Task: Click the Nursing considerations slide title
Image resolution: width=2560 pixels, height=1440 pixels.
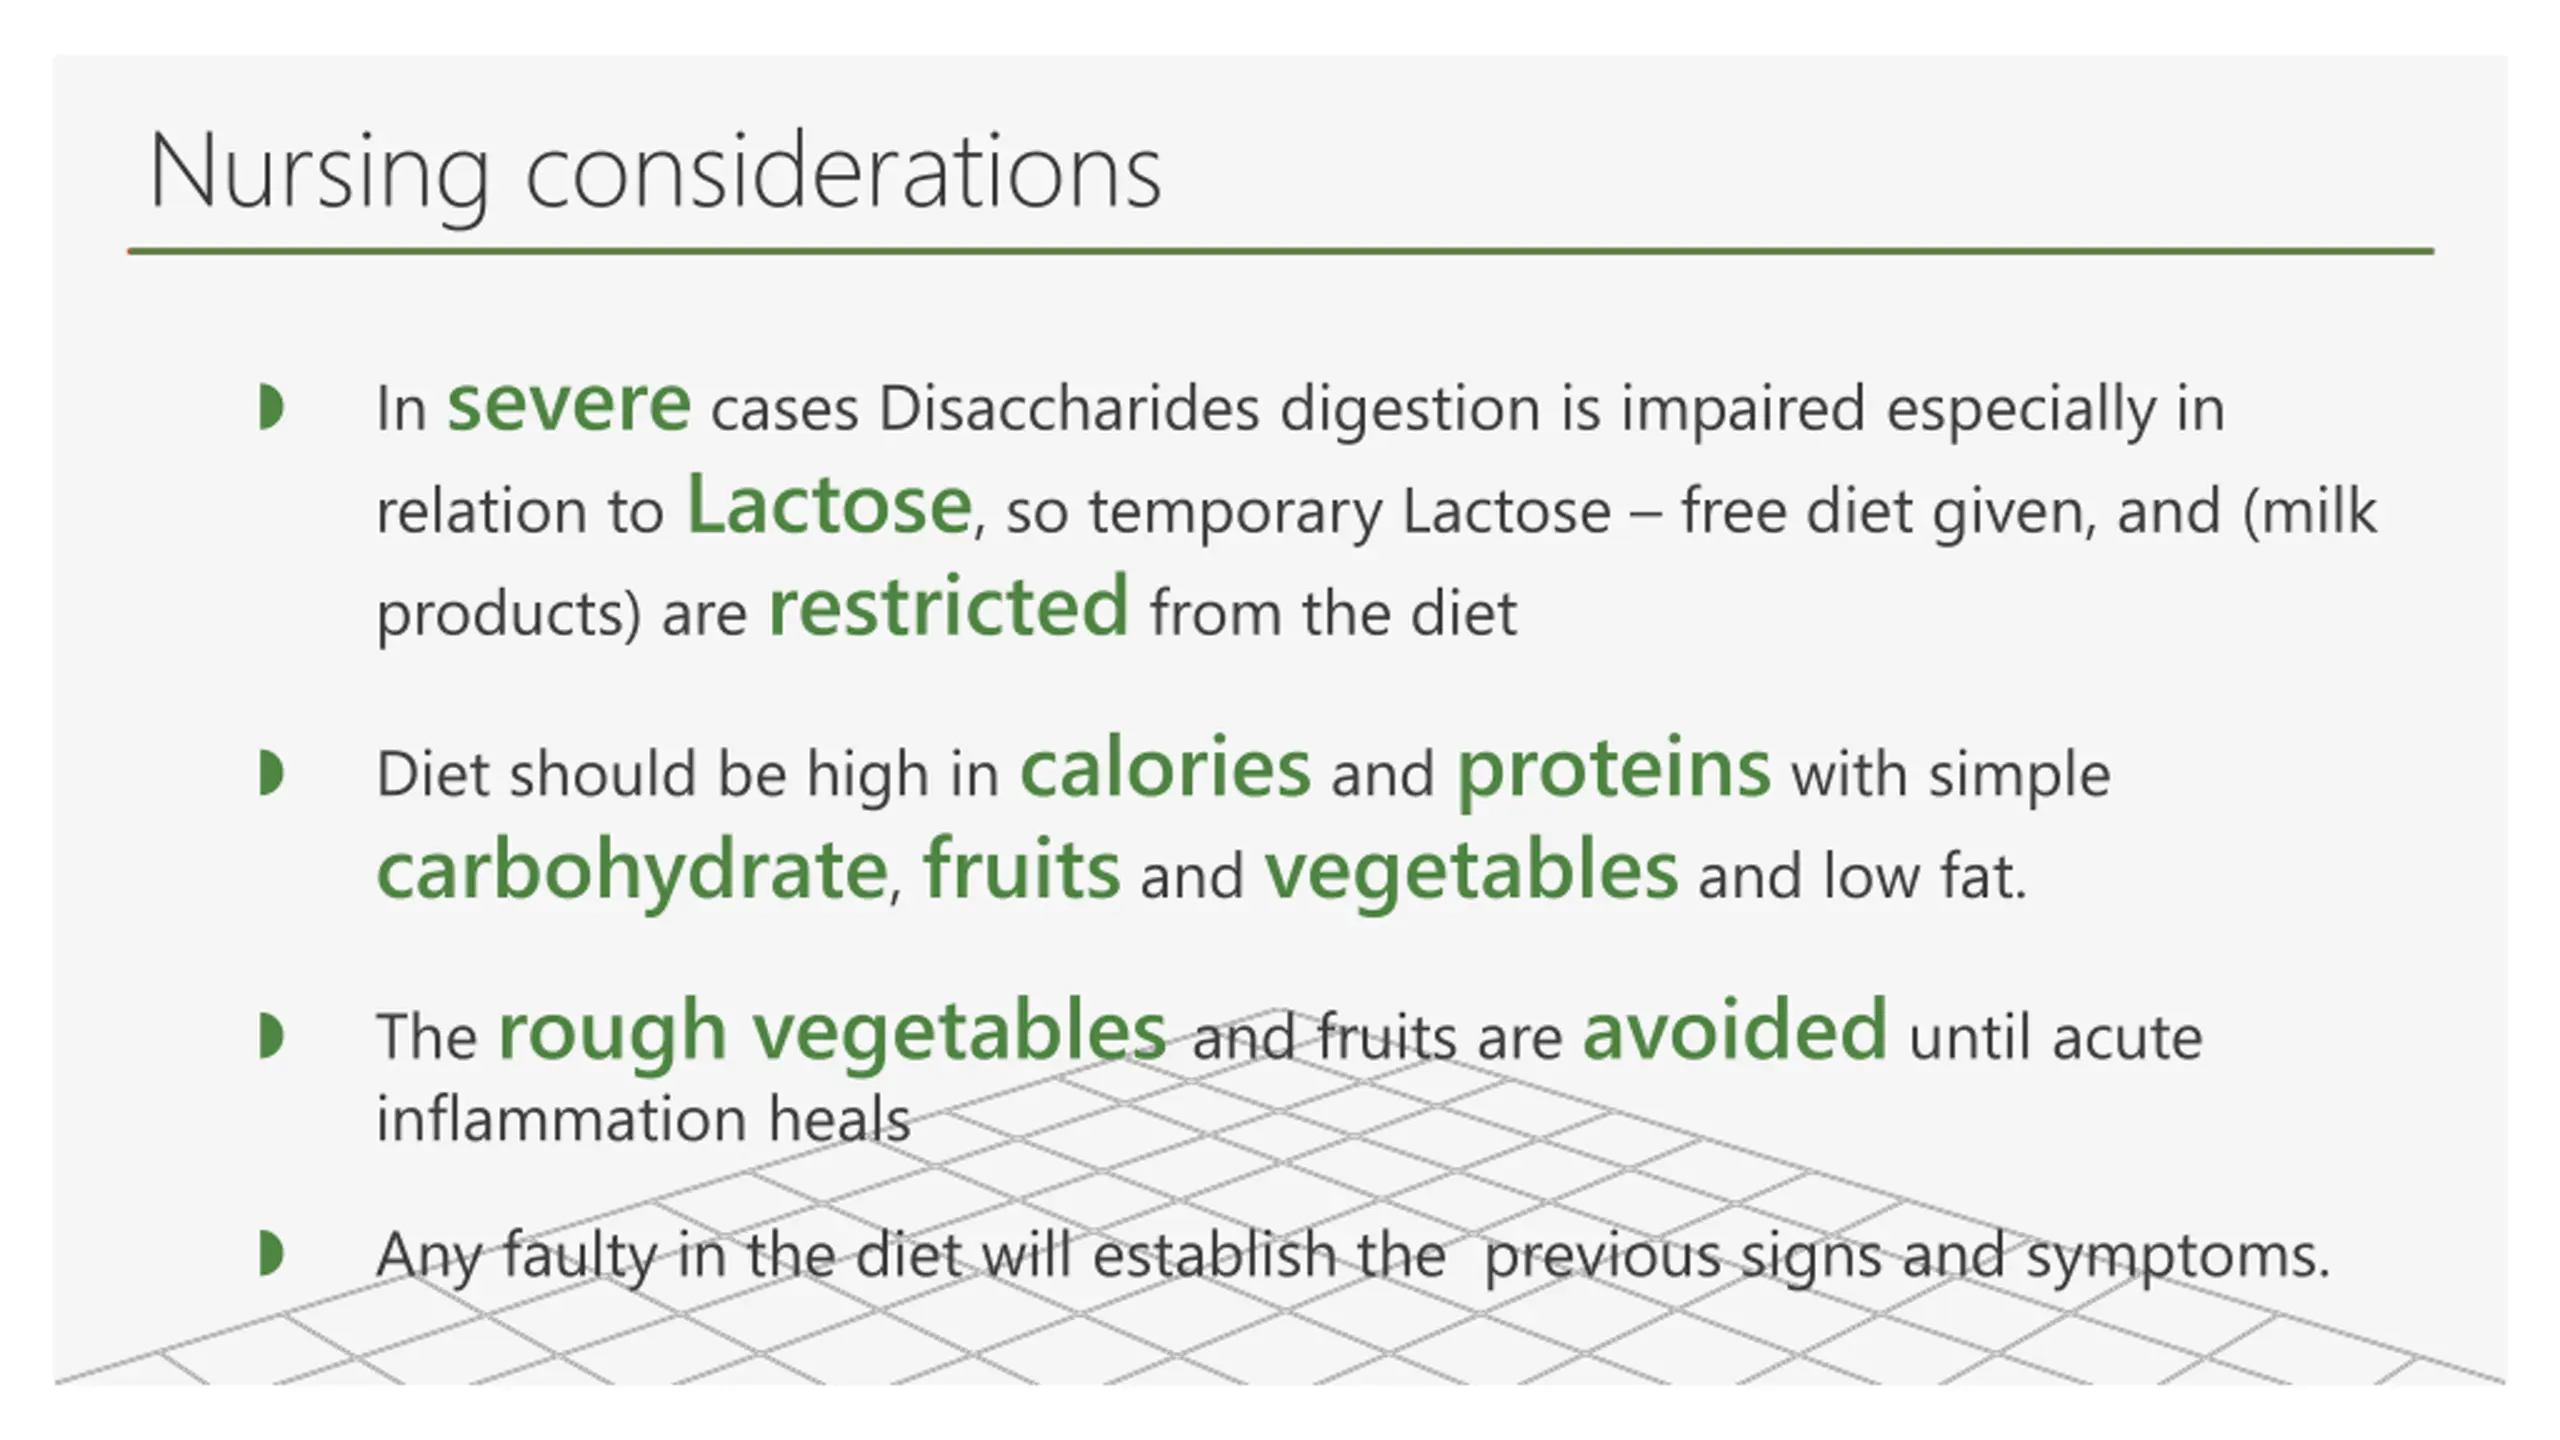Action: pyautogui.click(x=655, y=174)
